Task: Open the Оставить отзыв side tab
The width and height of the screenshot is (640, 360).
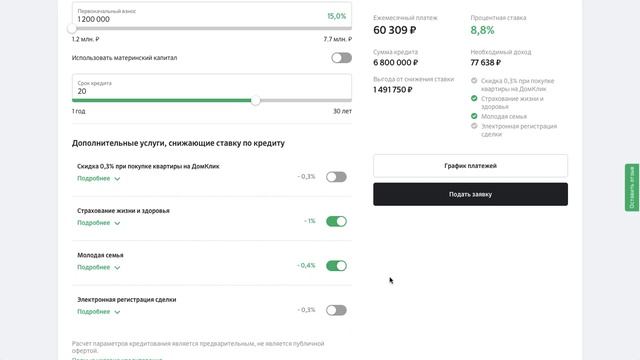Action: 631,187
